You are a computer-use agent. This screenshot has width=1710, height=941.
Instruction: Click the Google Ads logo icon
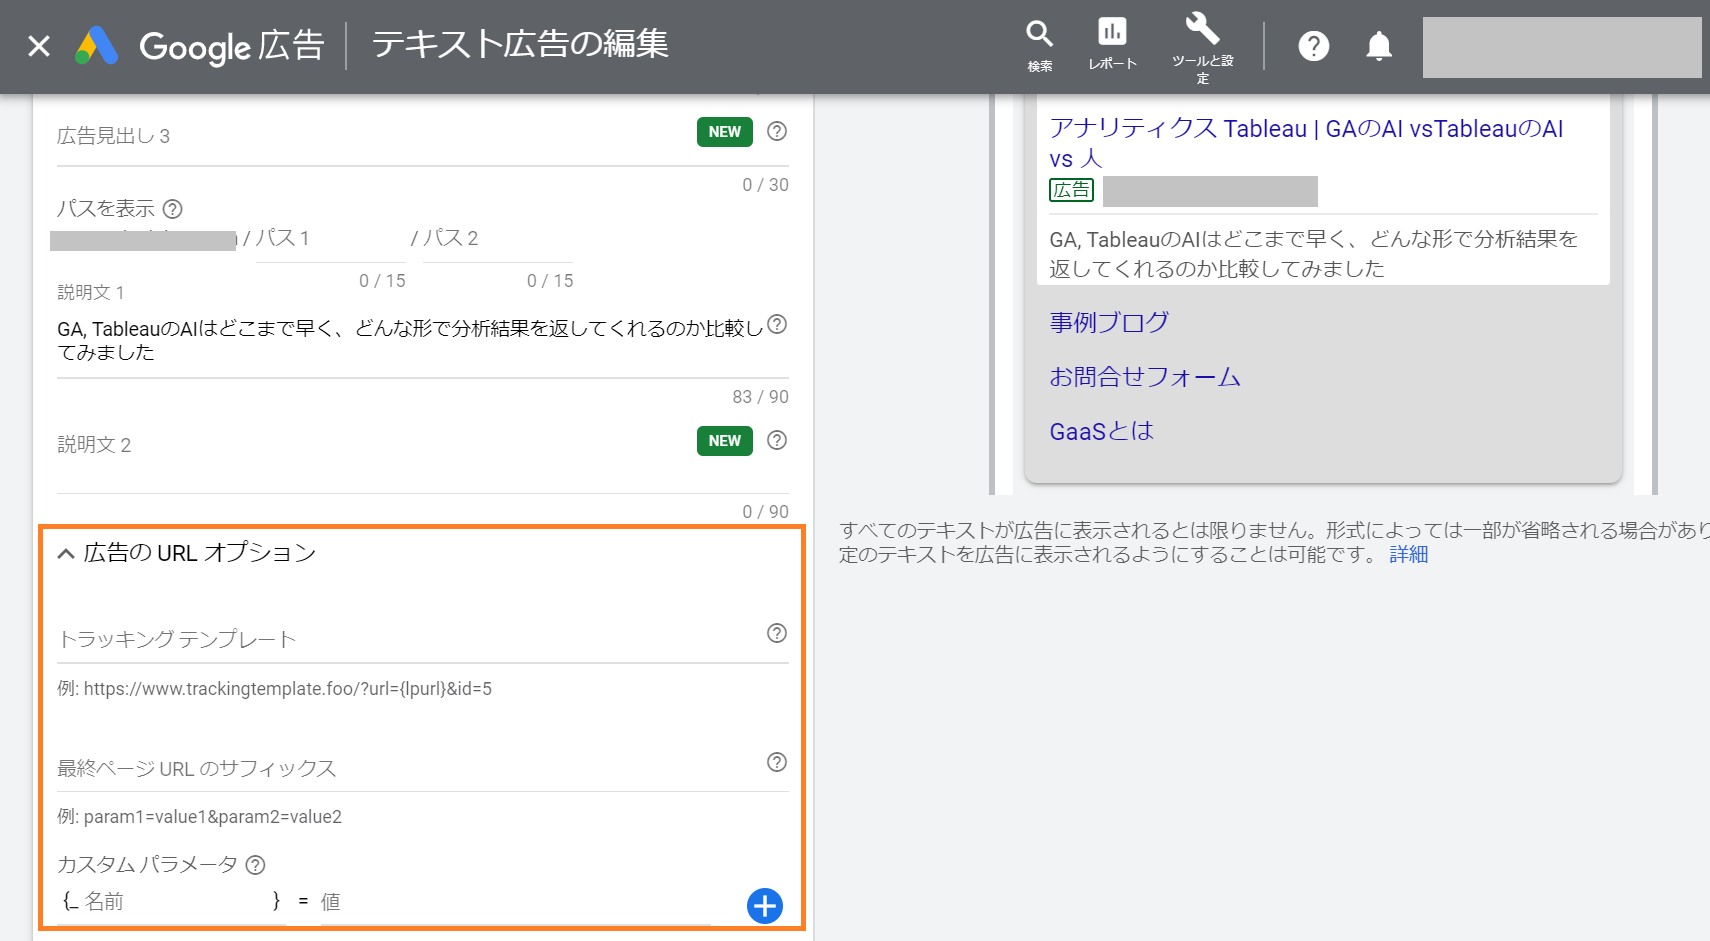(x=97, y=46)
